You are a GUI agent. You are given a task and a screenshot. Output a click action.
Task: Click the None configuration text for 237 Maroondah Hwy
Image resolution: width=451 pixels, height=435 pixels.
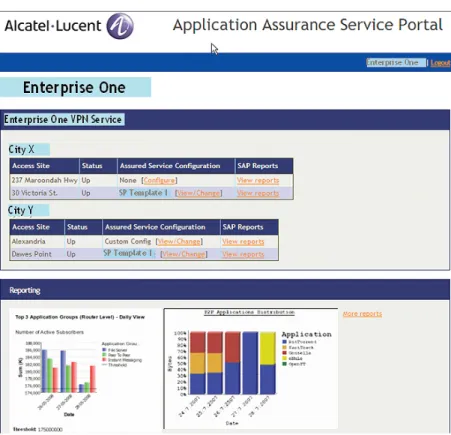[x=128, y=180]
